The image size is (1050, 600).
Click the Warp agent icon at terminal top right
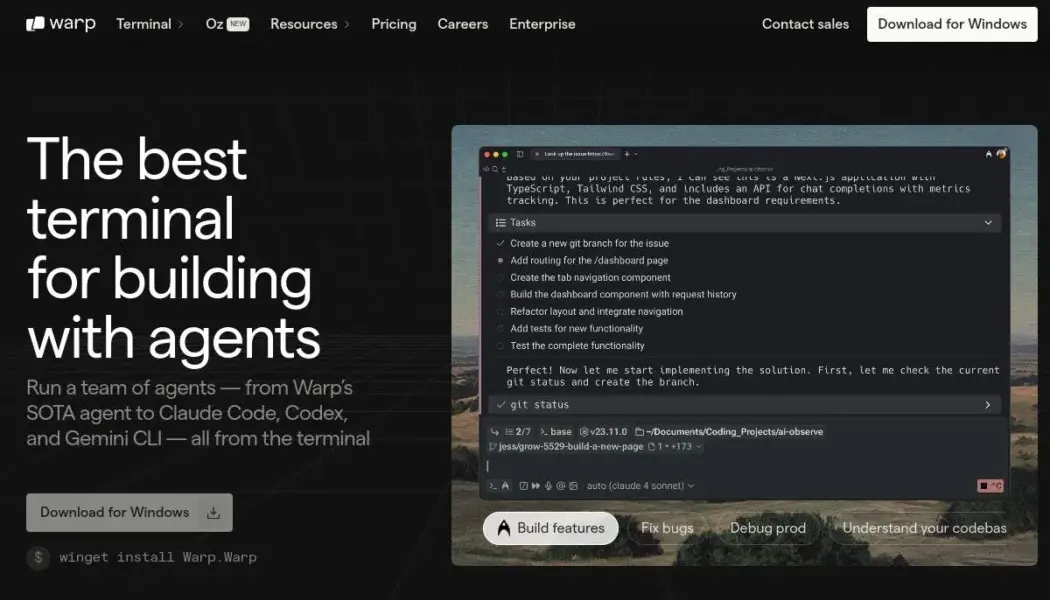pos(989,154)
